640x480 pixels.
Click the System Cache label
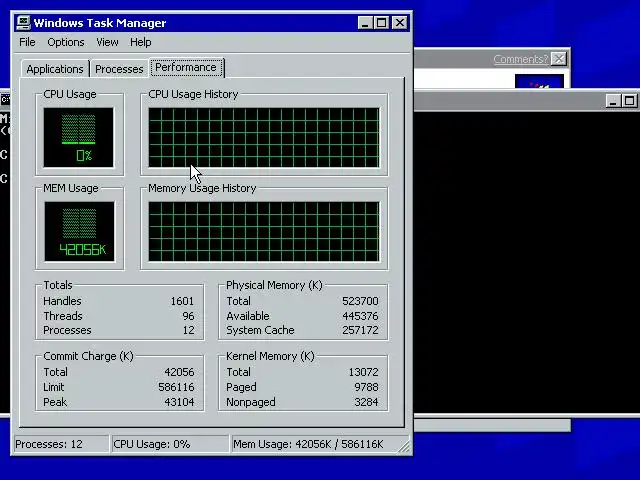pyautogui.click(x=260, y=330)
